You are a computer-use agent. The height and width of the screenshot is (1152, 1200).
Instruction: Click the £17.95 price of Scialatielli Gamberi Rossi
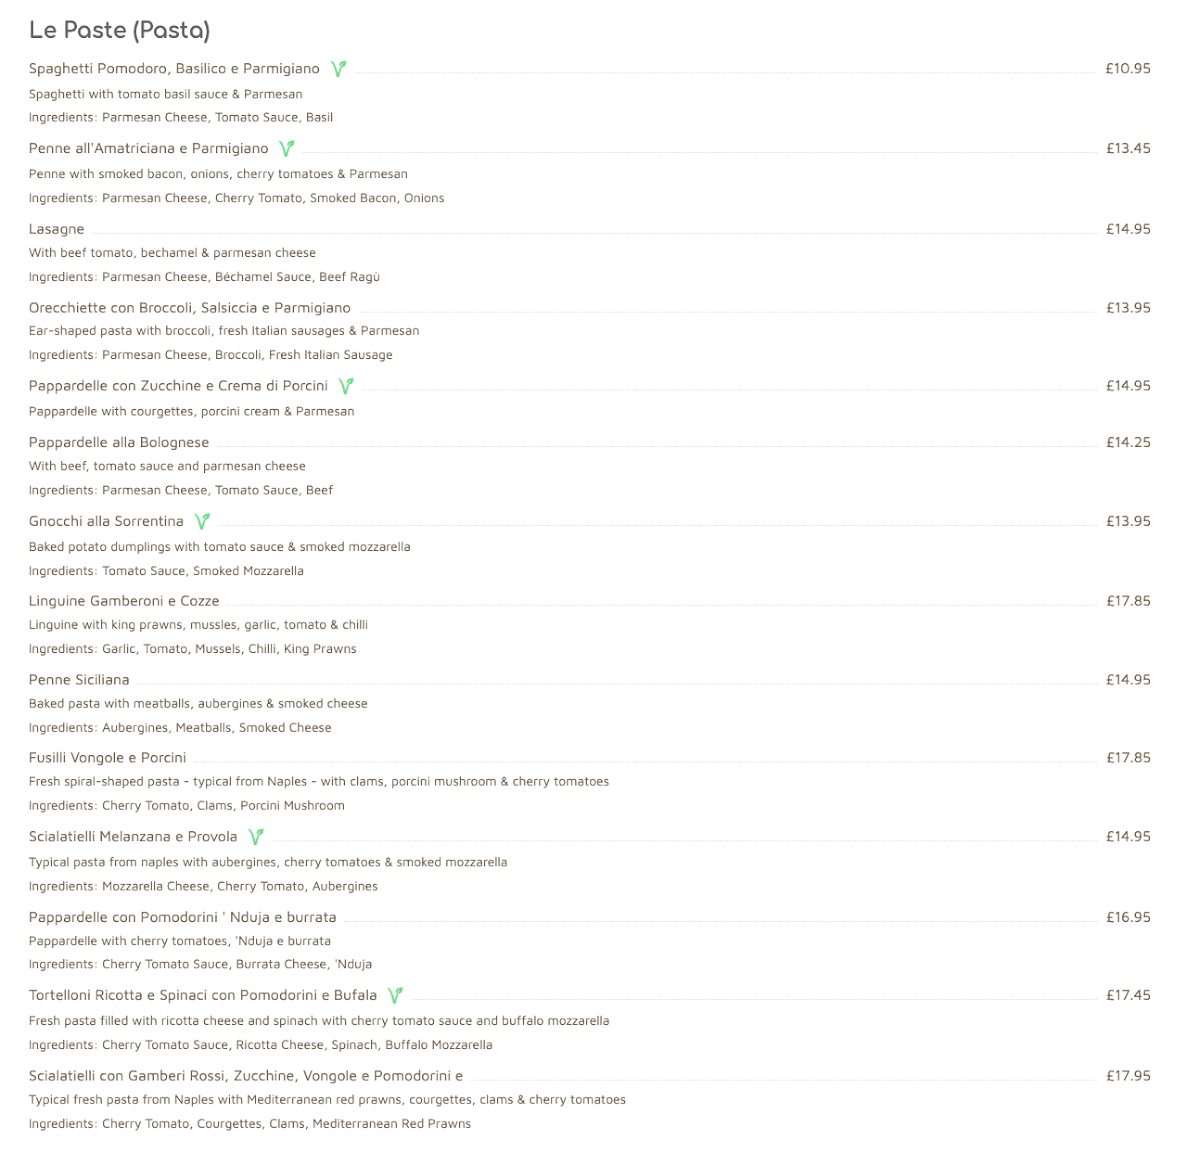[1128, 1076]
